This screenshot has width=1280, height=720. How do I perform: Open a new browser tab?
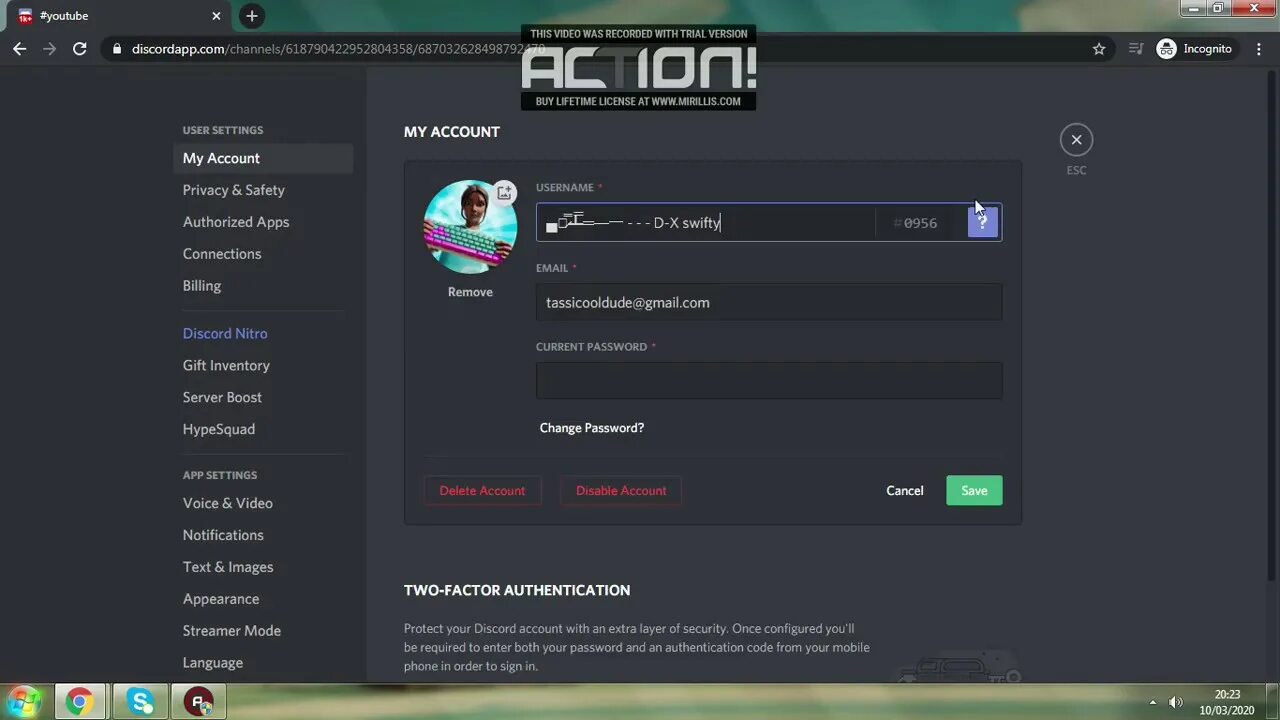click(252, 16)
